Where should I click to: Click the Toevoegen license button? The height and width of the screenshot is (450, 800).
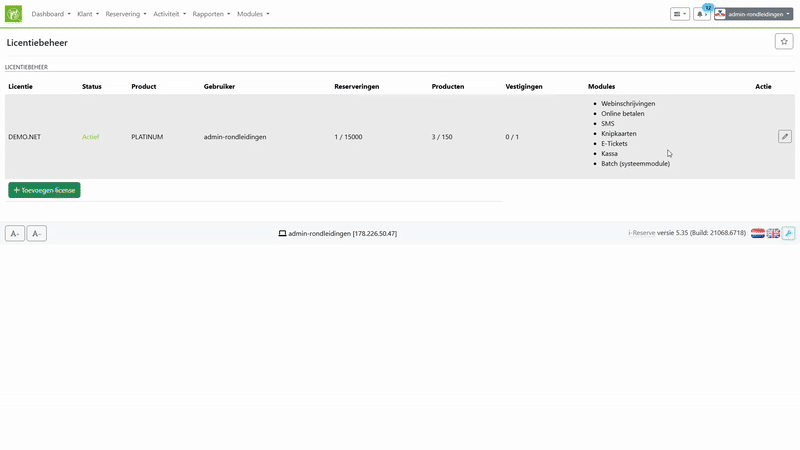click(44, 190)
